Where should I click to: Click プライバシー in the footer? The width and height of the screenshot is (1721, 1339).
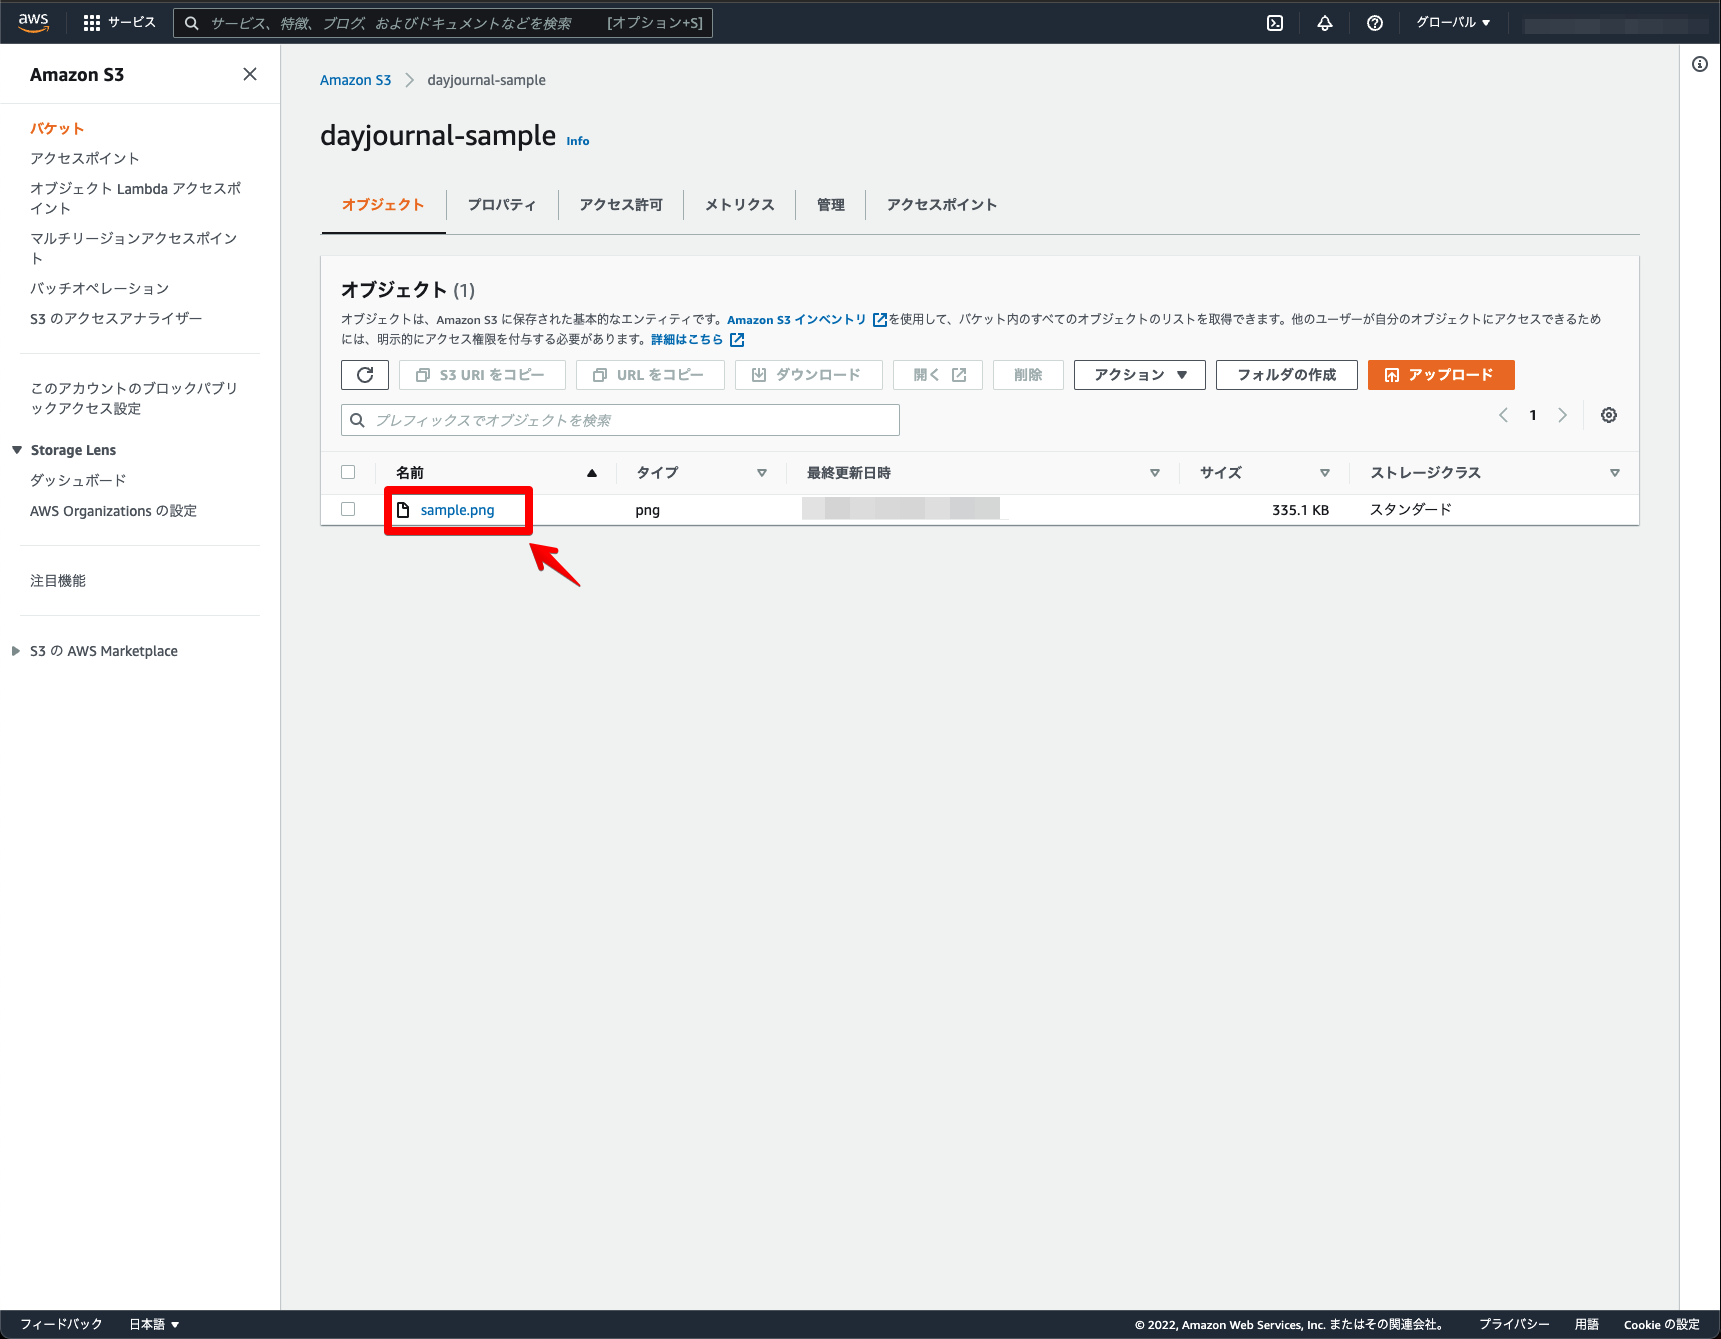click(1514, 1324)
